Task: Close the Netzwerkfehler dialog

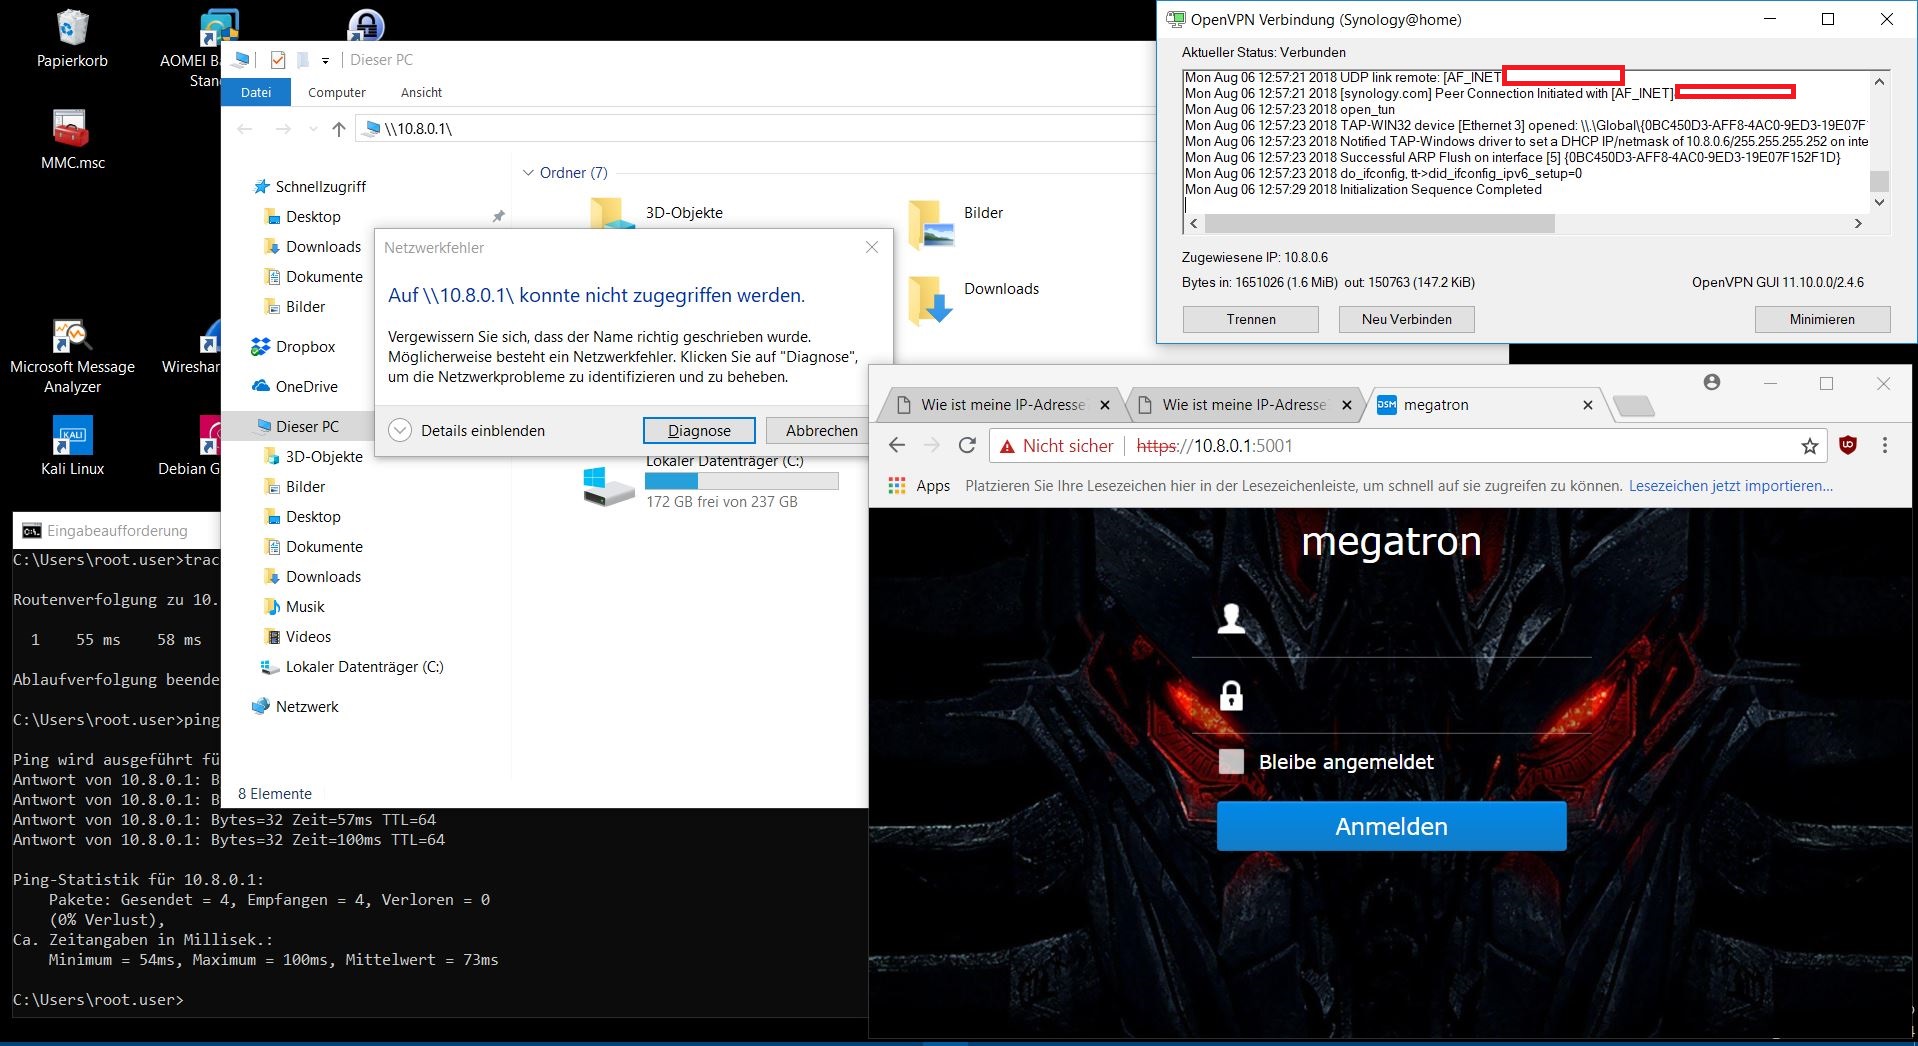Action: tap(872, 247)
